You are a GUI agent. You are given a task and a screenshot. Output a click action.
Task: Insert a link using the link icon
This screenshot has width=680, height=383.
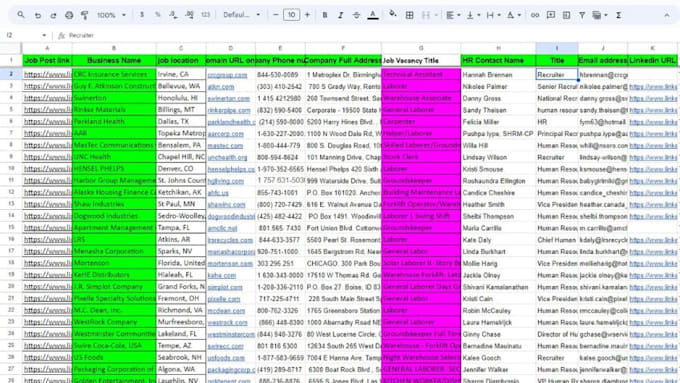tap(535, 15)
